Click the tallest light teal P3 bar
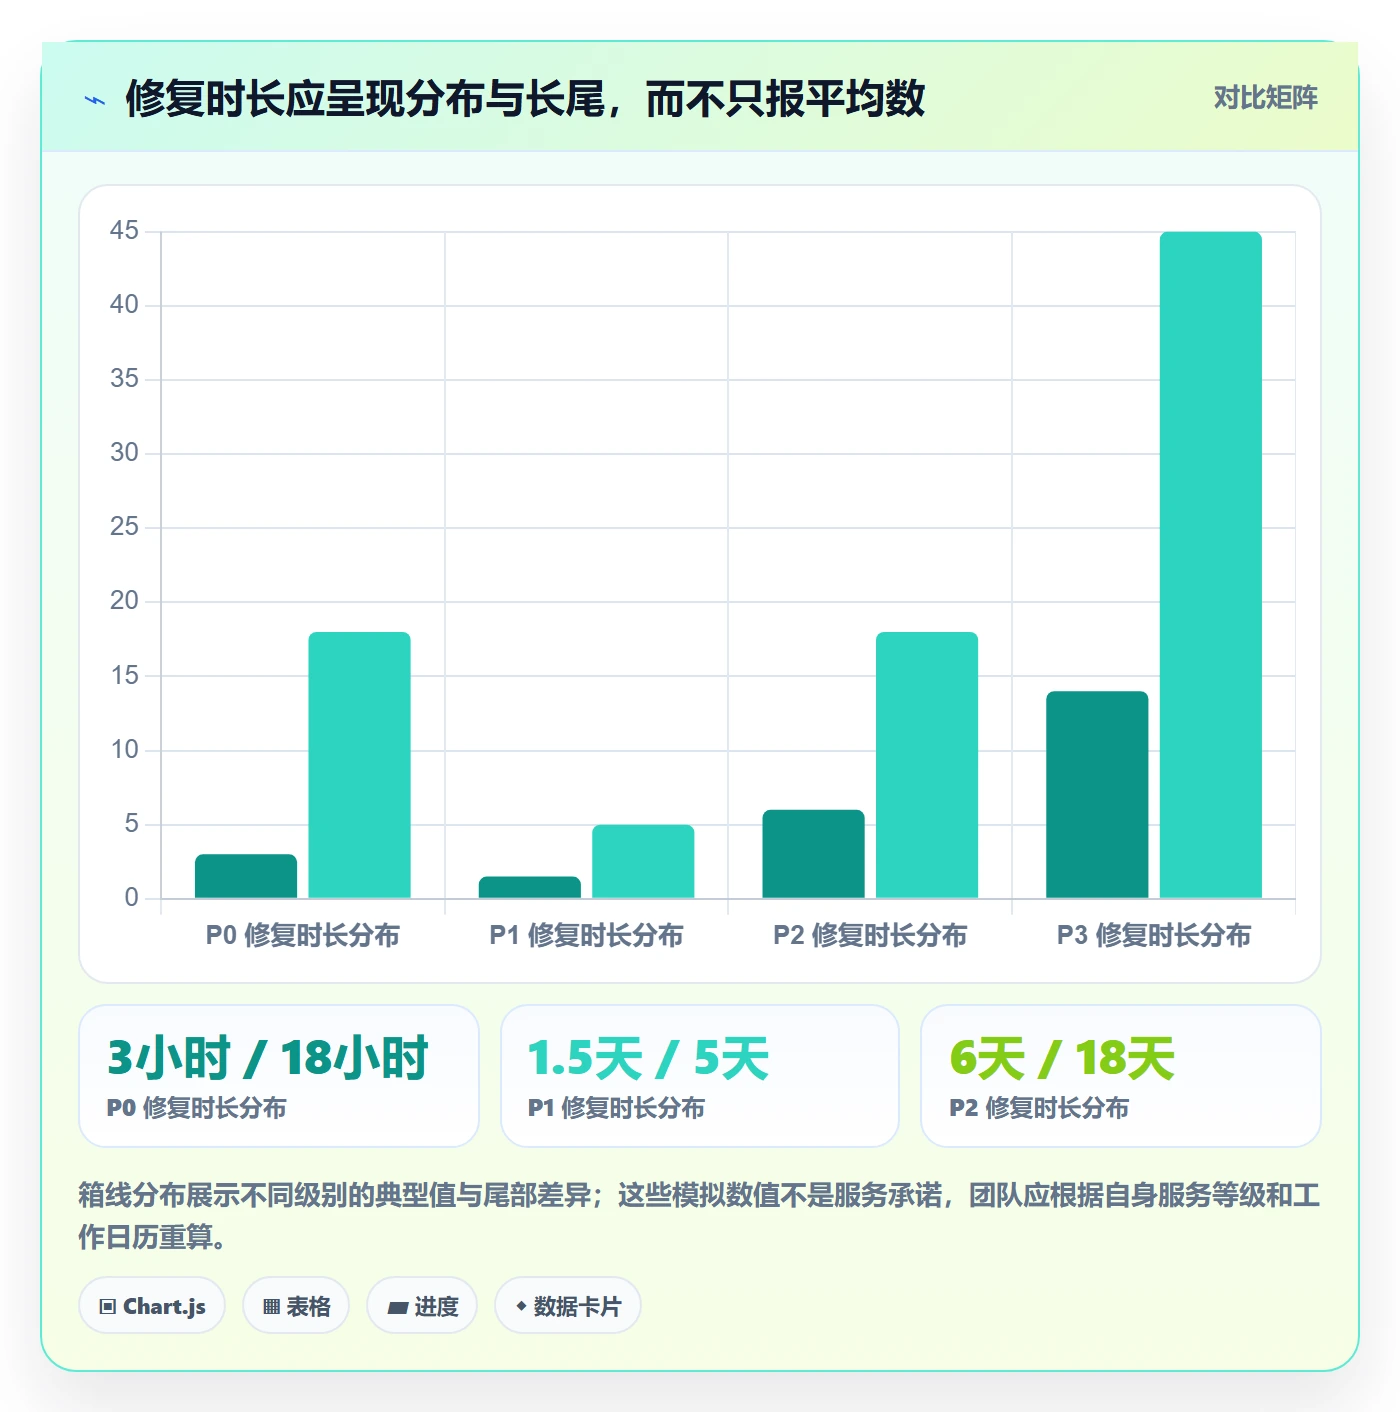 tap(1211, 565)
